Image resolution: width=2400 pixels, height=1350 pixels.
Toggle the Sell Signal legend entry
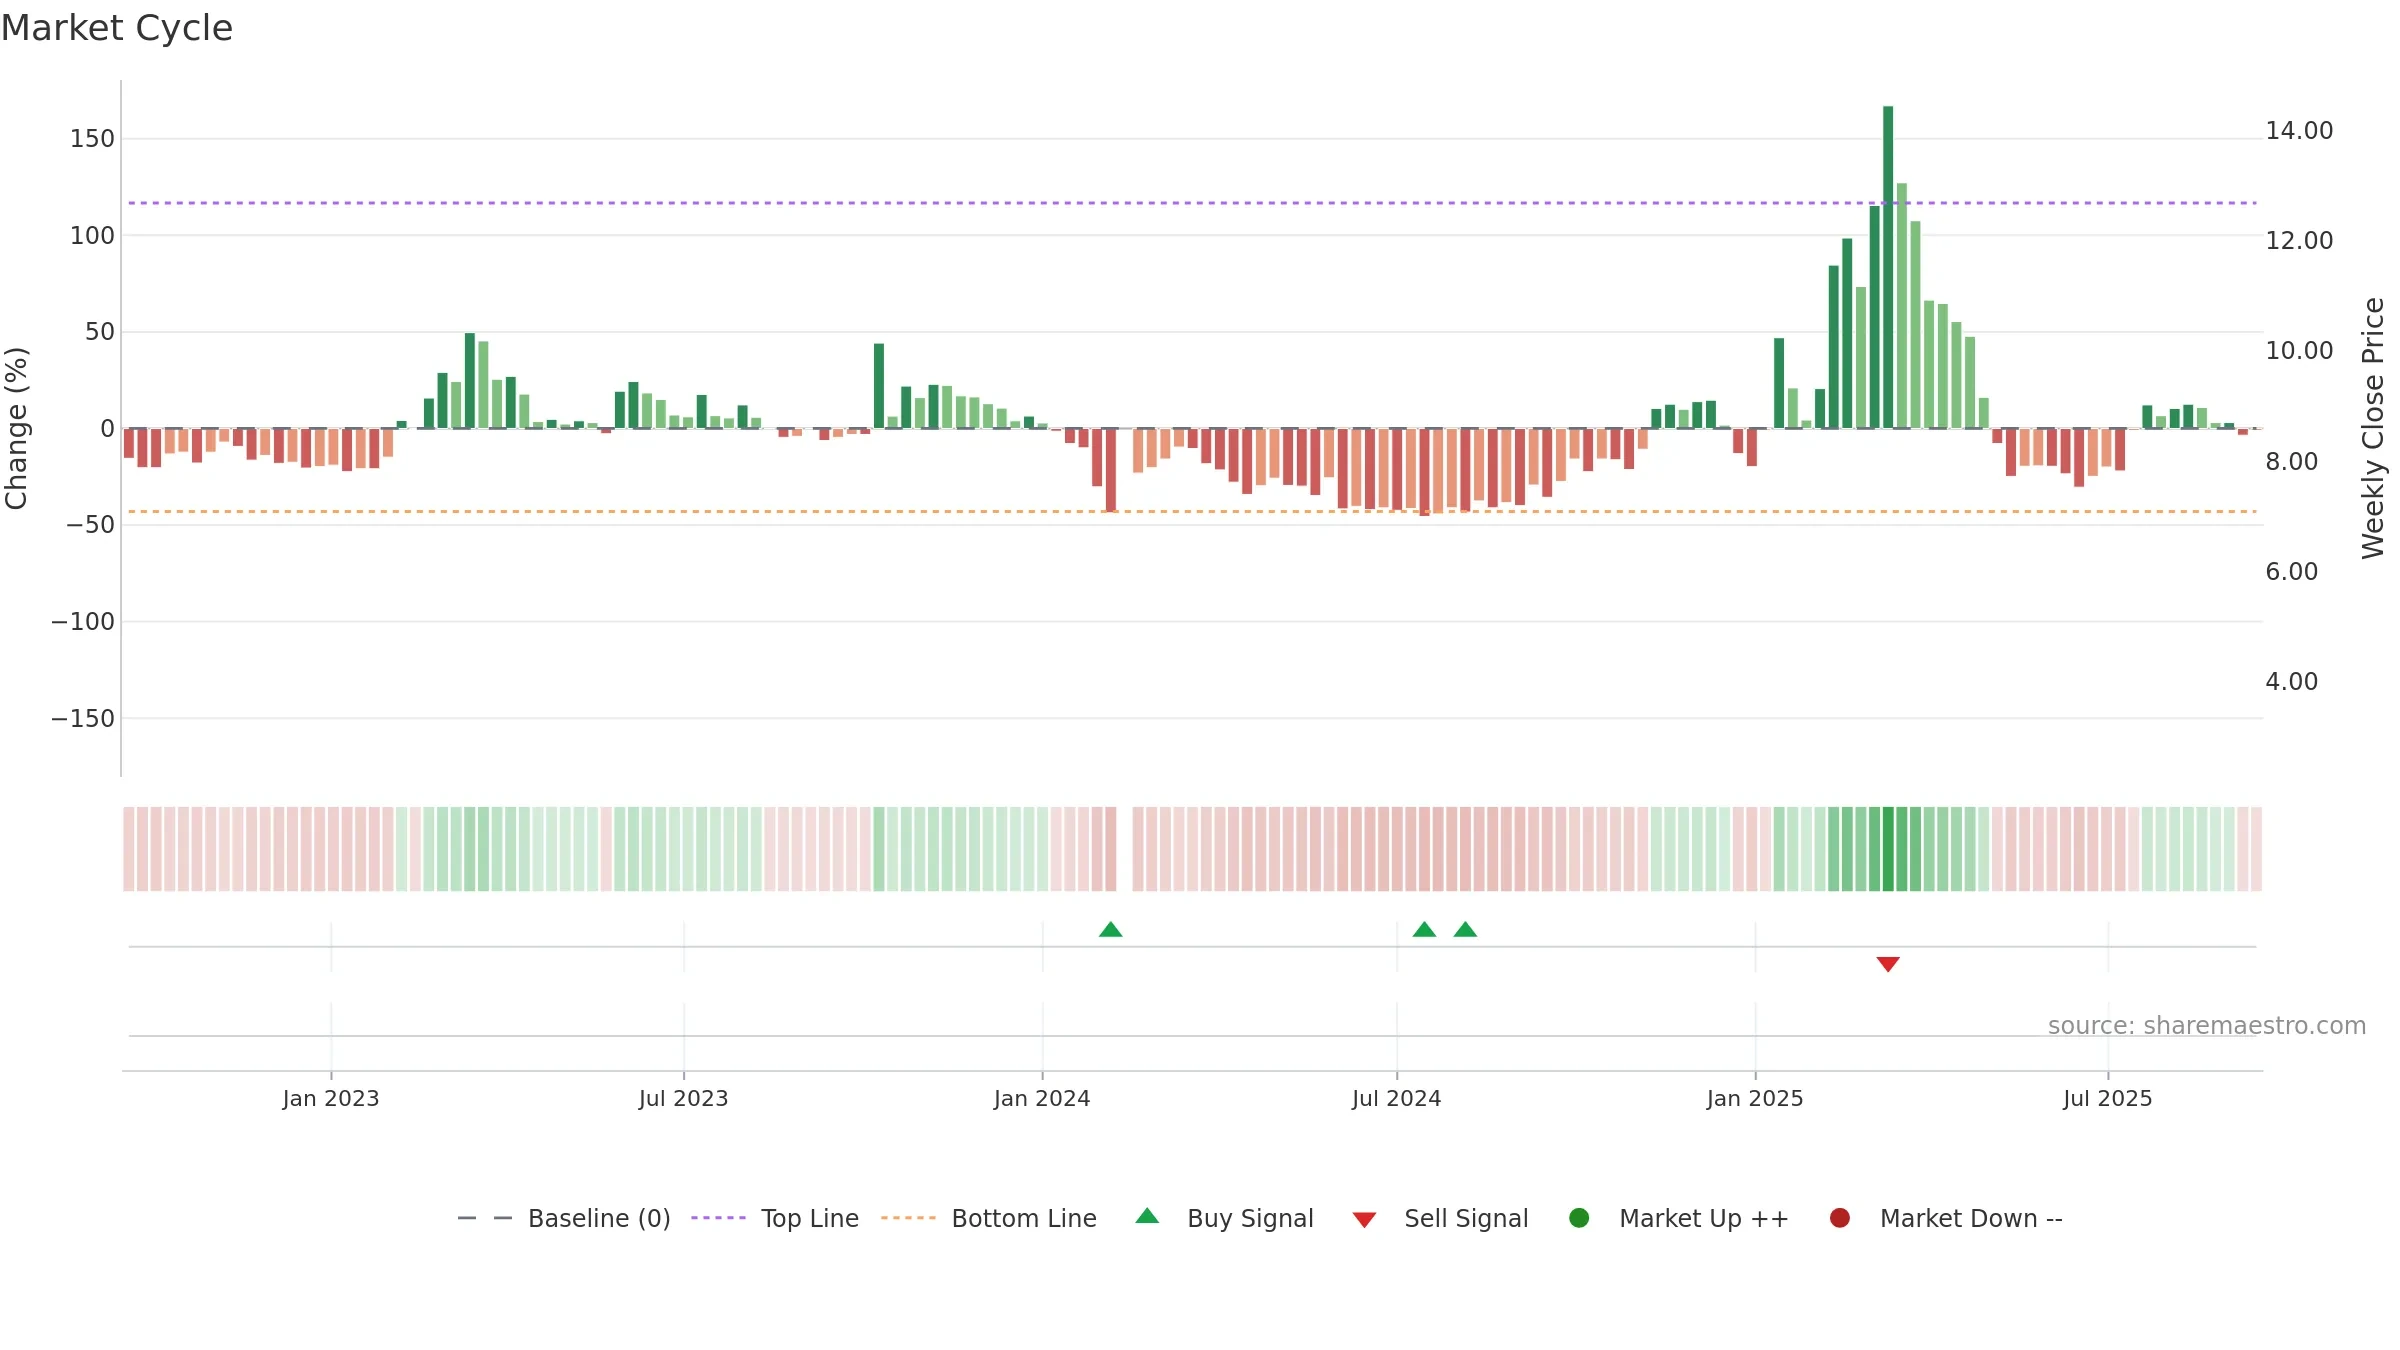click(x=1440, y=1218)
